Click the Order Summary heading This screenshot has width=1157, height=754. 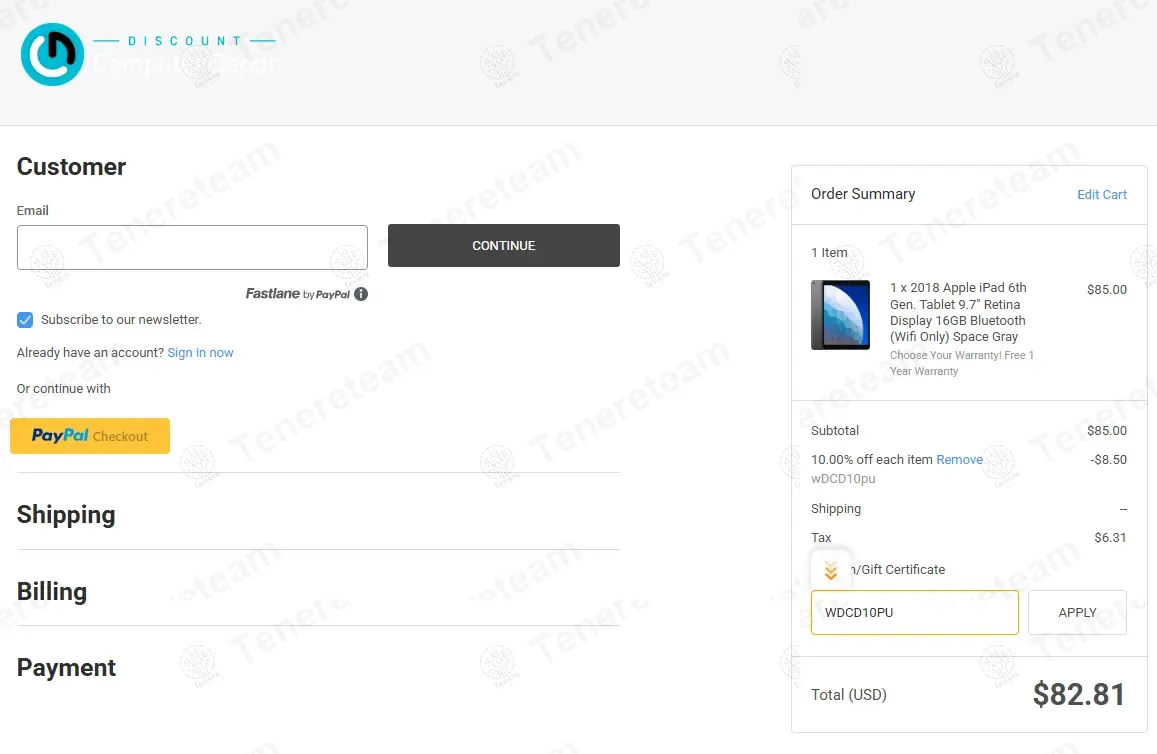pyautogui.click(x=863, y=194)
